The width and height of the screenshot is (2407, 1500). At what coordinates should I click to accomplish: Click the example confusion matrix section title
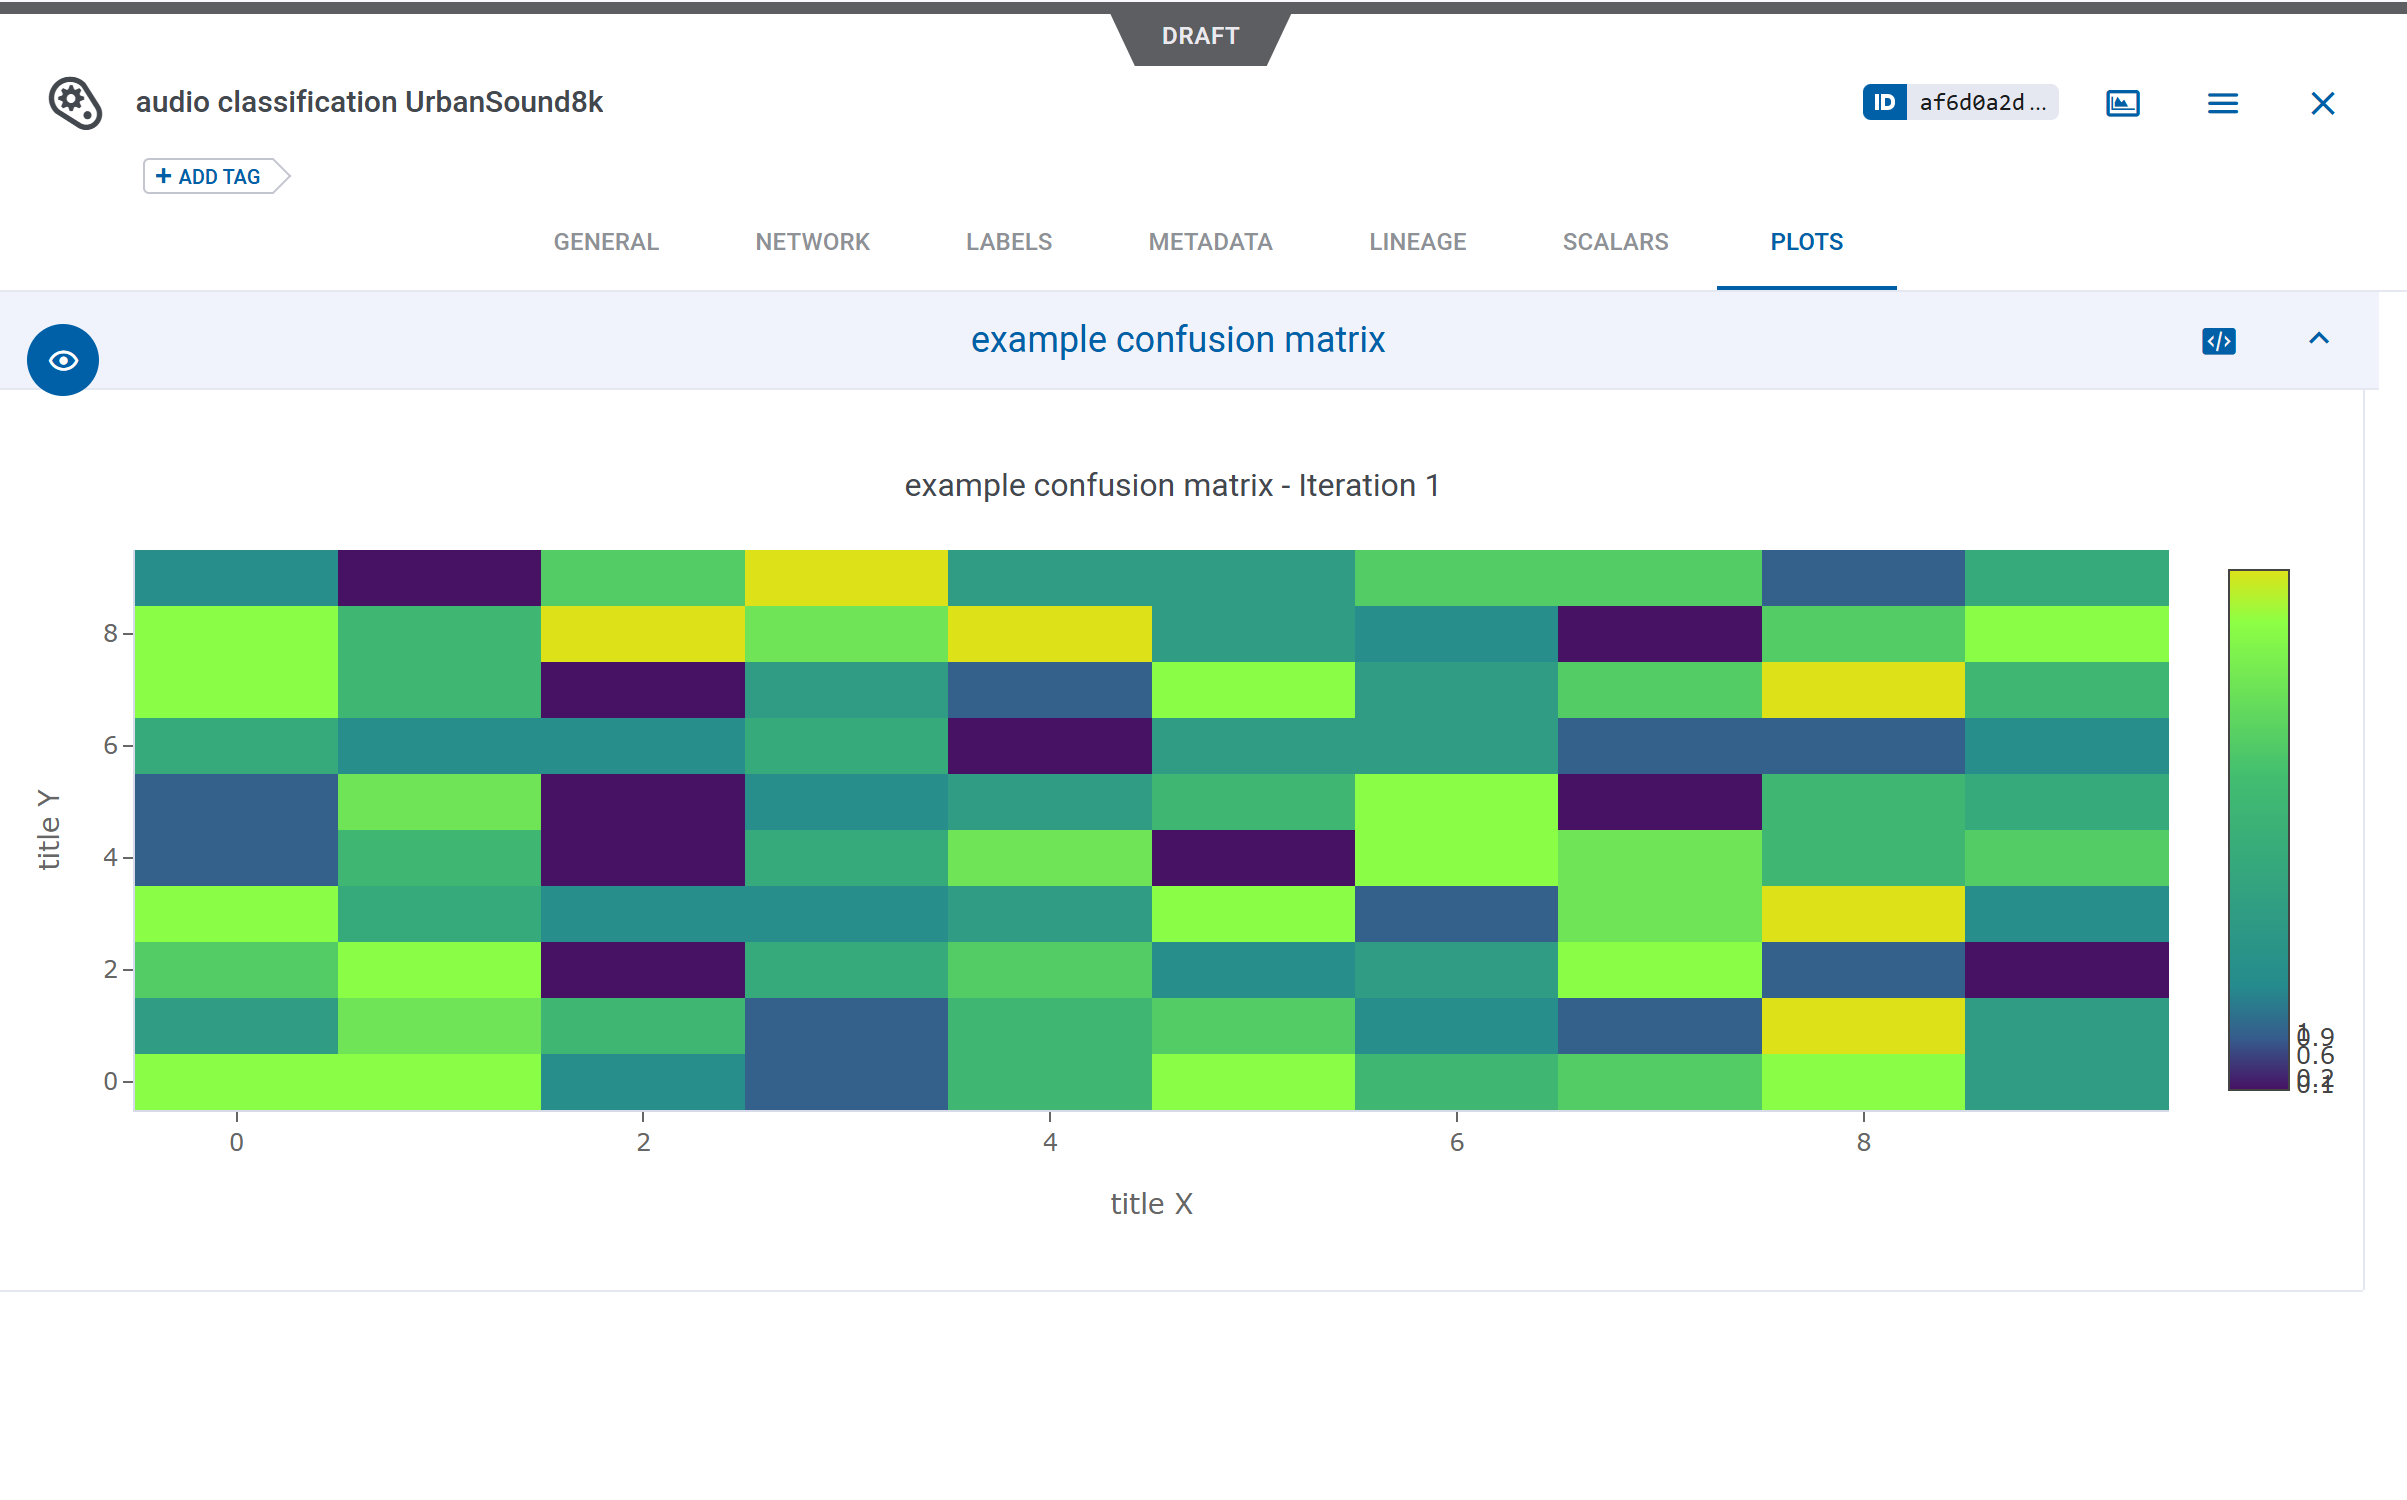click(x=1177, y=340)
